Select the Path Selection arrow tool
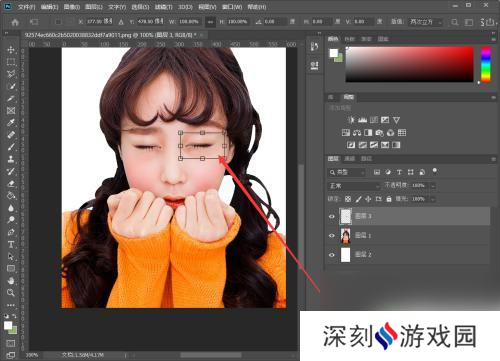Image resolution: width=500 pixels, height=361 pixels. point(11,256)
